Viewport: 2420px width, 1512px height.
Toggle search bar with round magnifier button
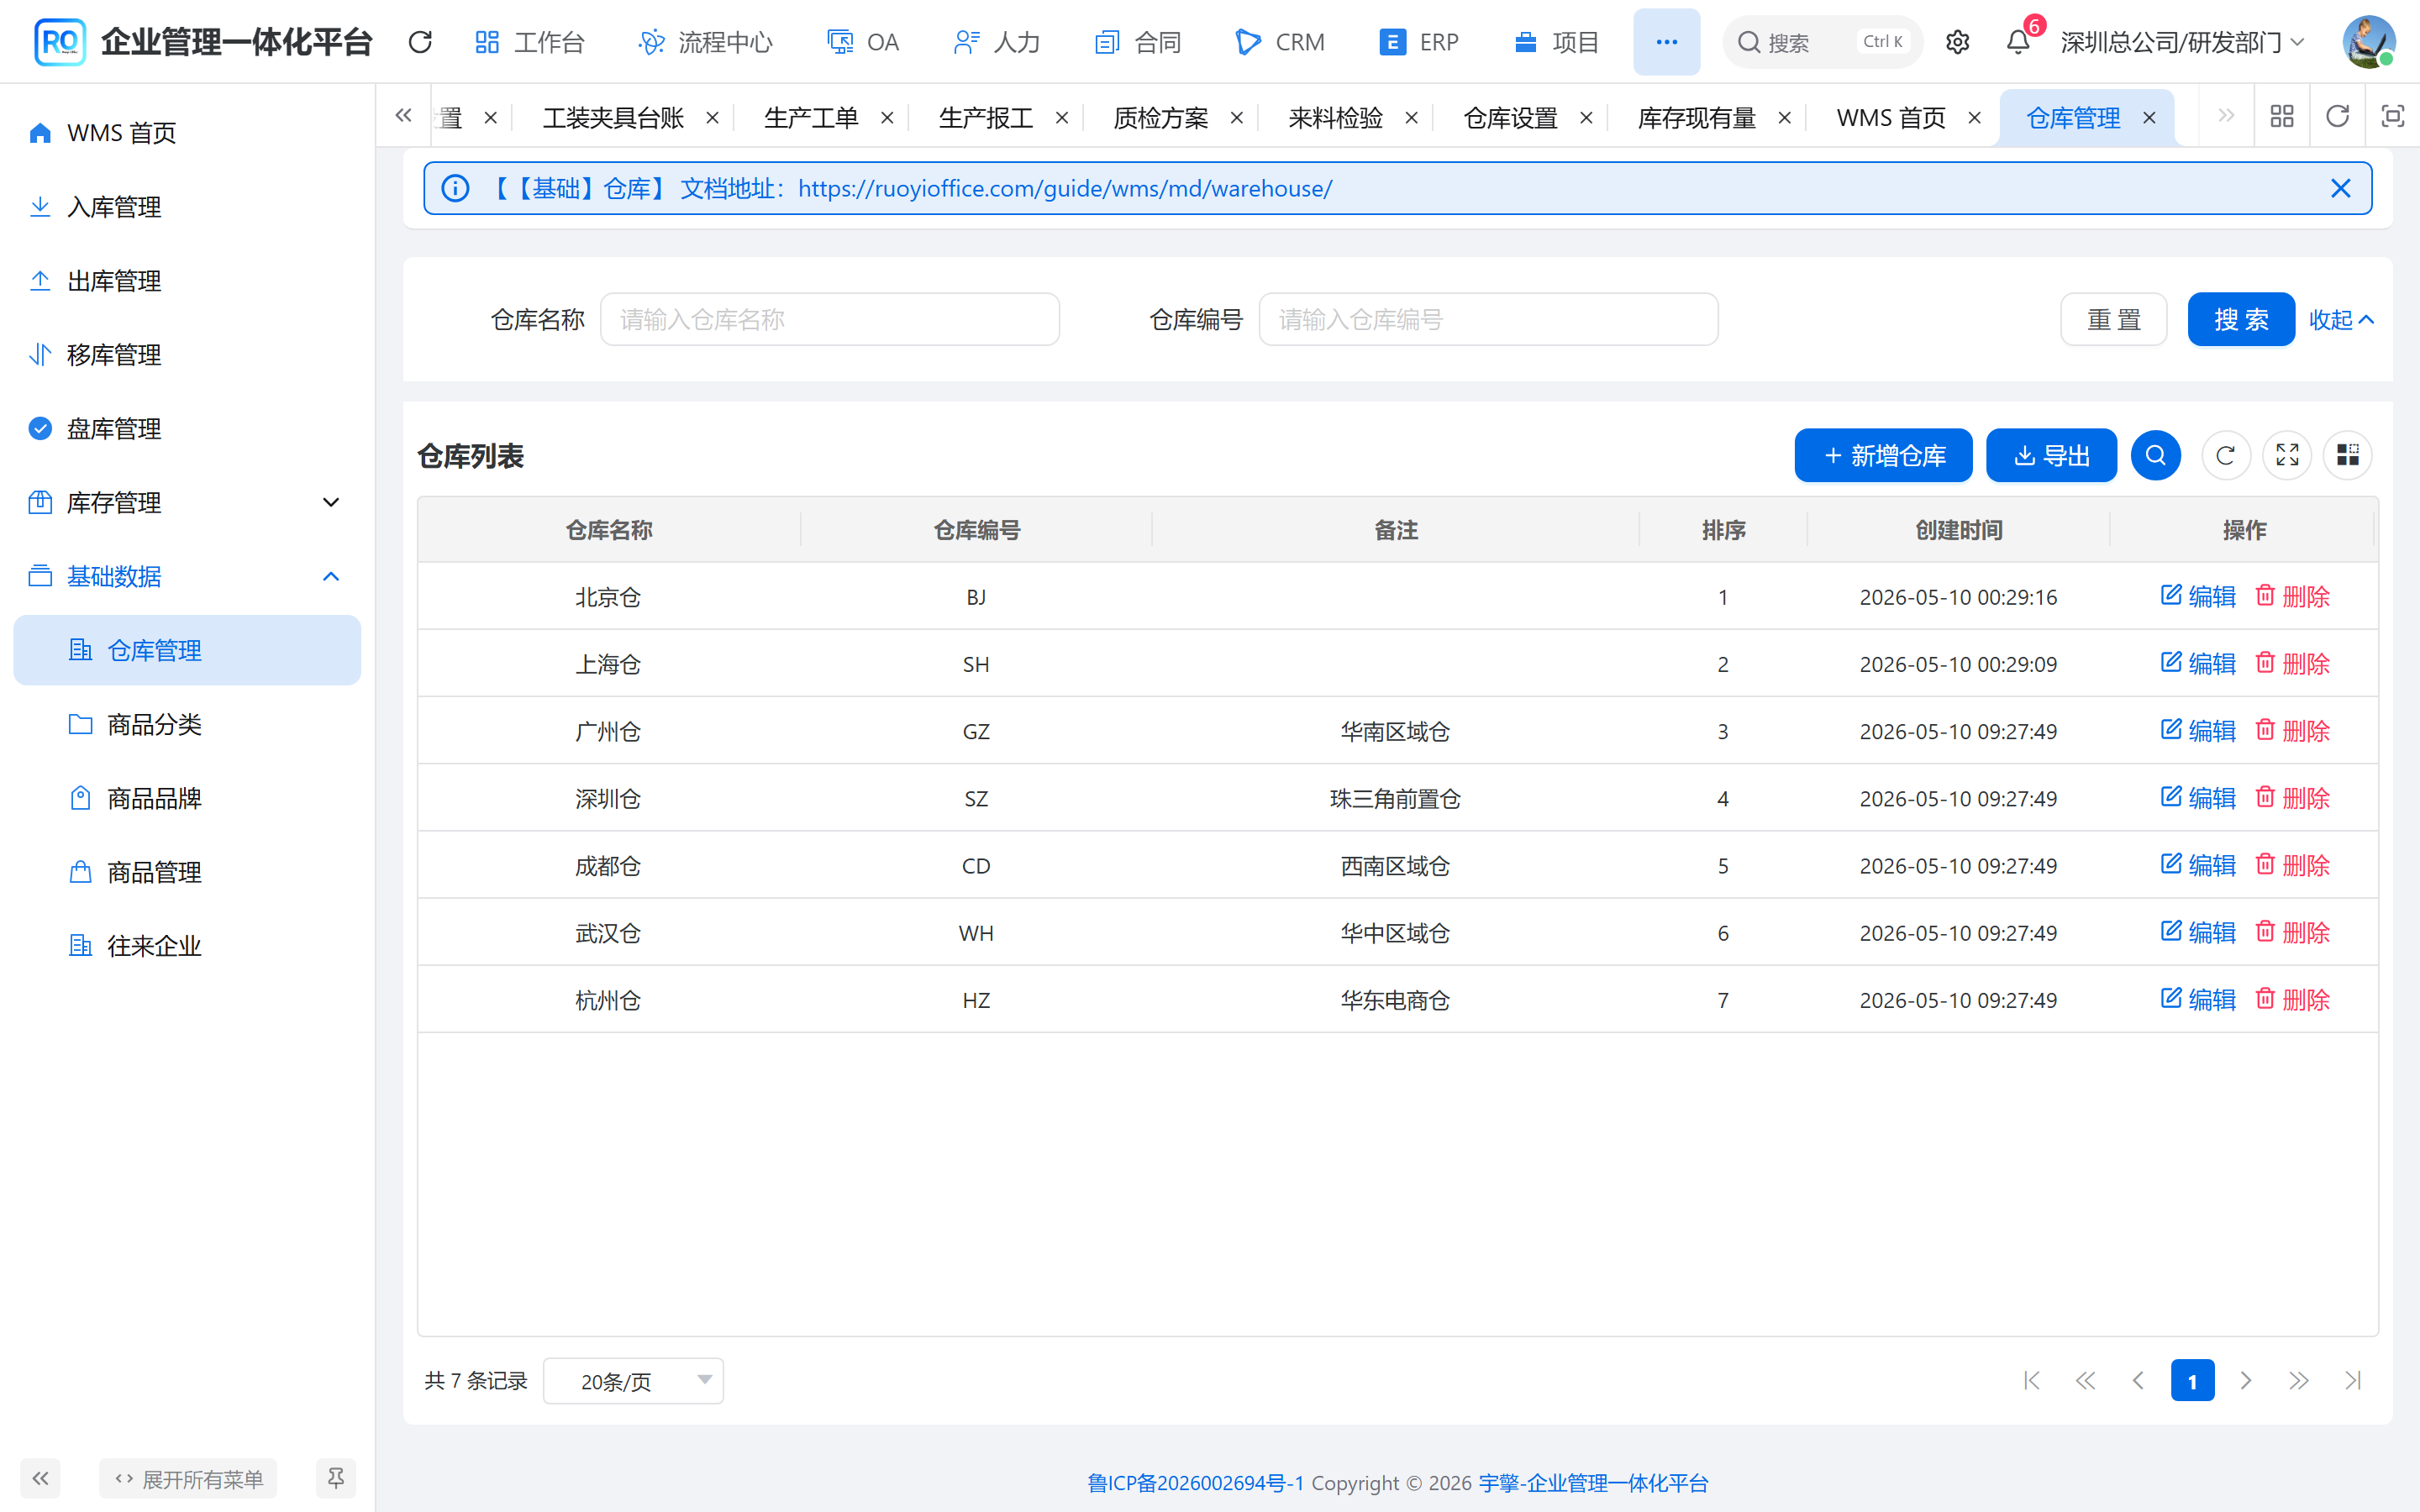(x=2155, y=456)
